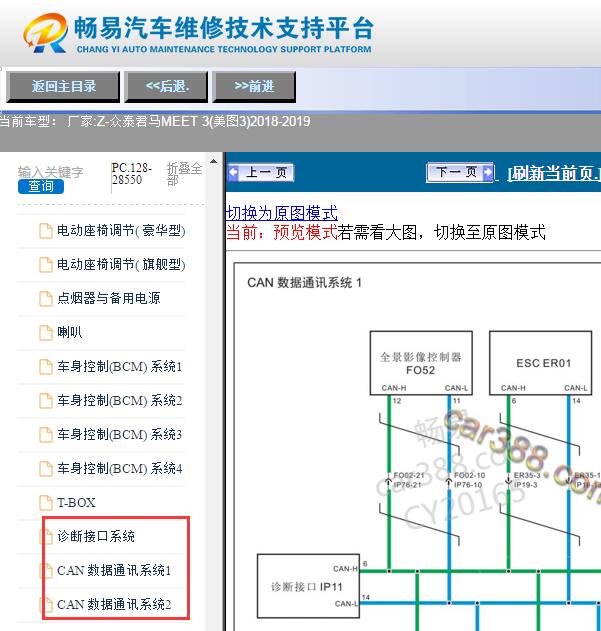Open 电动座椅调节(旗舰型) in the tree
Image resolution: width=601 pixels, height=631 pixels.
pyautogui.click(x=121, y=264)
